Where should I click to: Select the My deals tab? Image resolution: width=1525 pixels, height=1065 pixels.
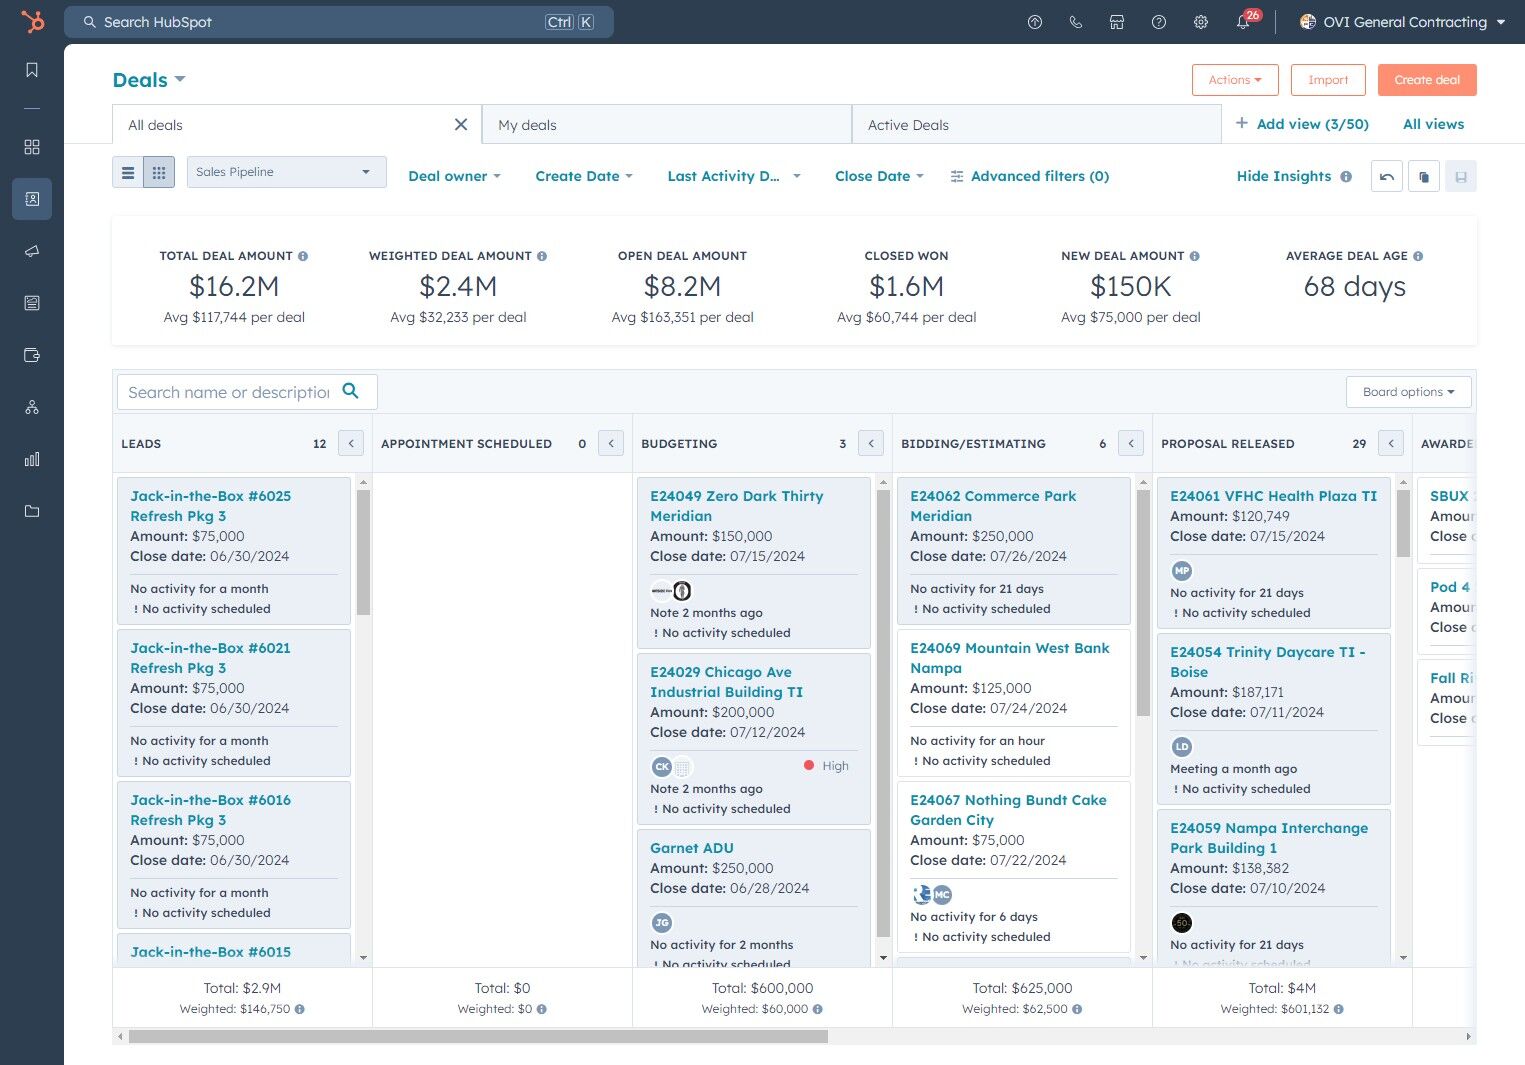[x=666, y=125]
